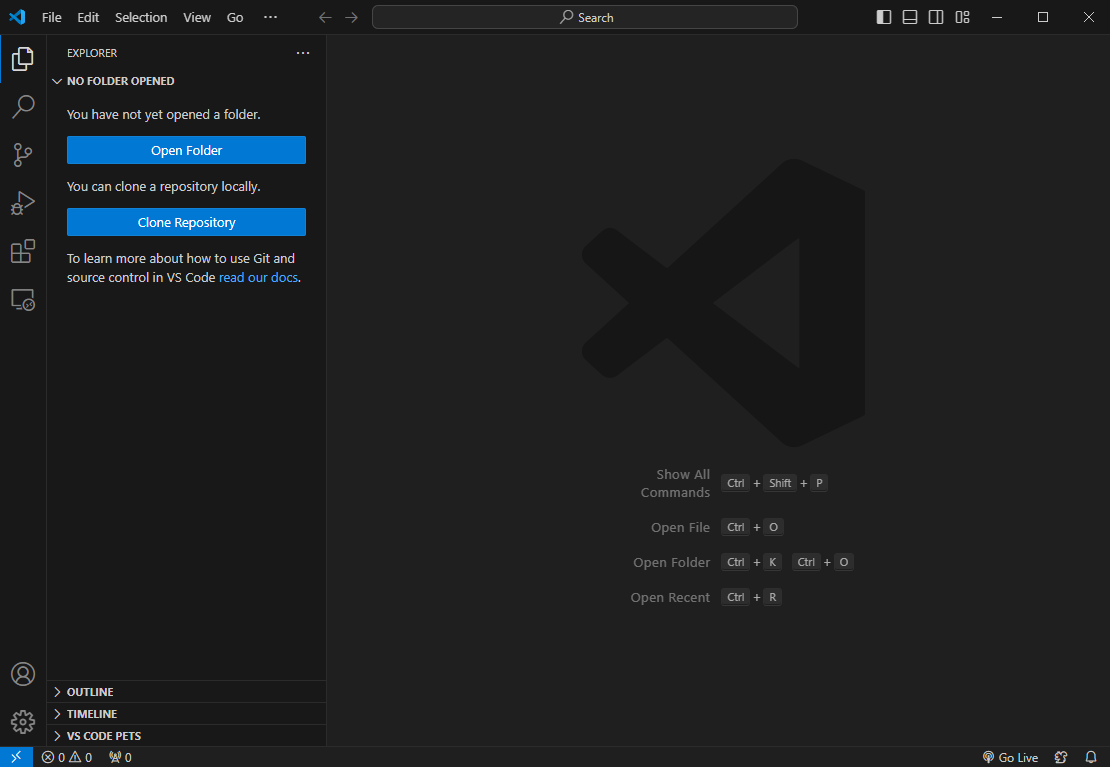Maximize the VS Code window
Viewport: 1110px width, 767px height.
pos(1043,17)
